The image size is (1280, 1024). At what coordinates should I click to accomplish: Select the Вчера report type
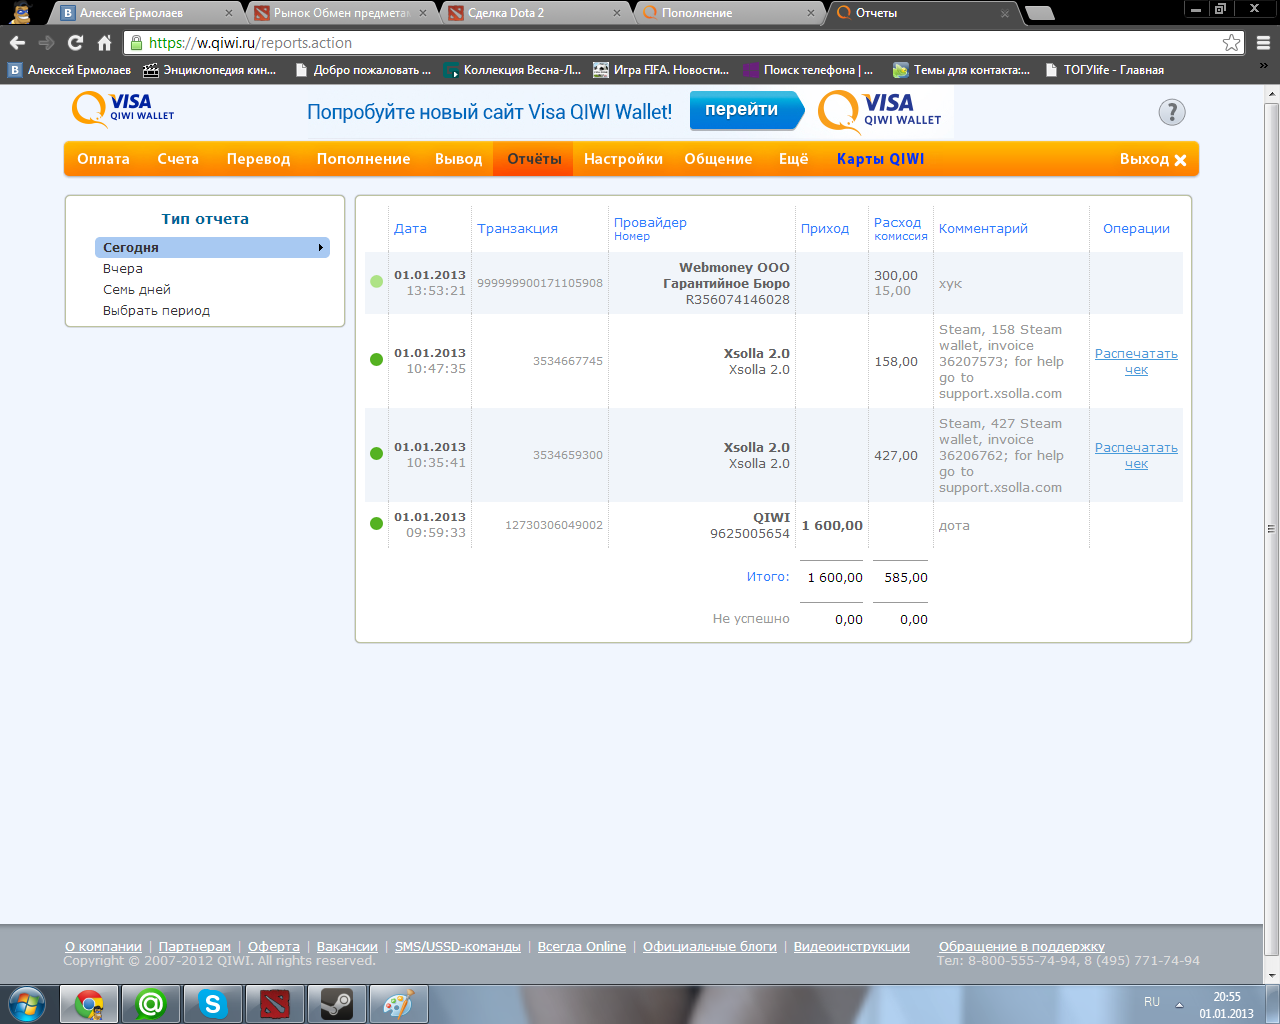(123, 268)
